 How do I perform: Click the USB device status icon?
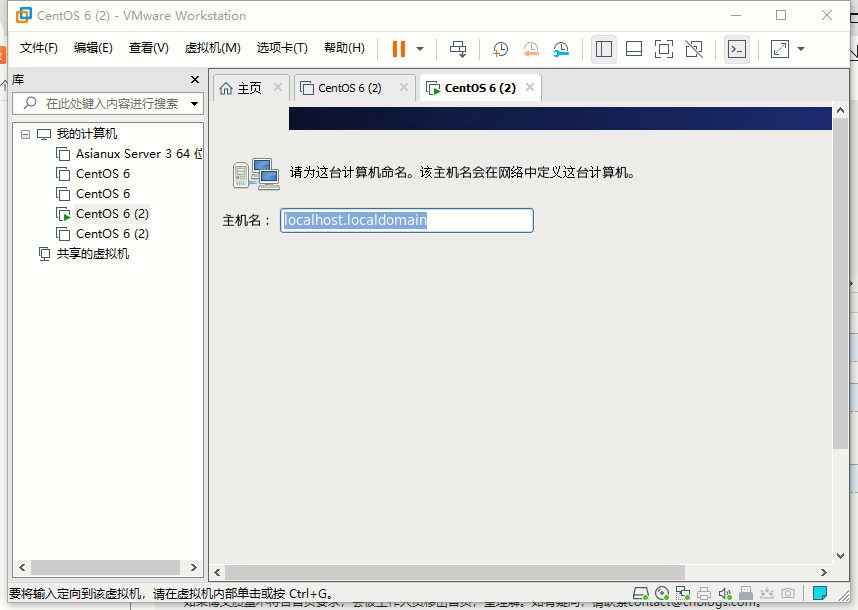745,593
